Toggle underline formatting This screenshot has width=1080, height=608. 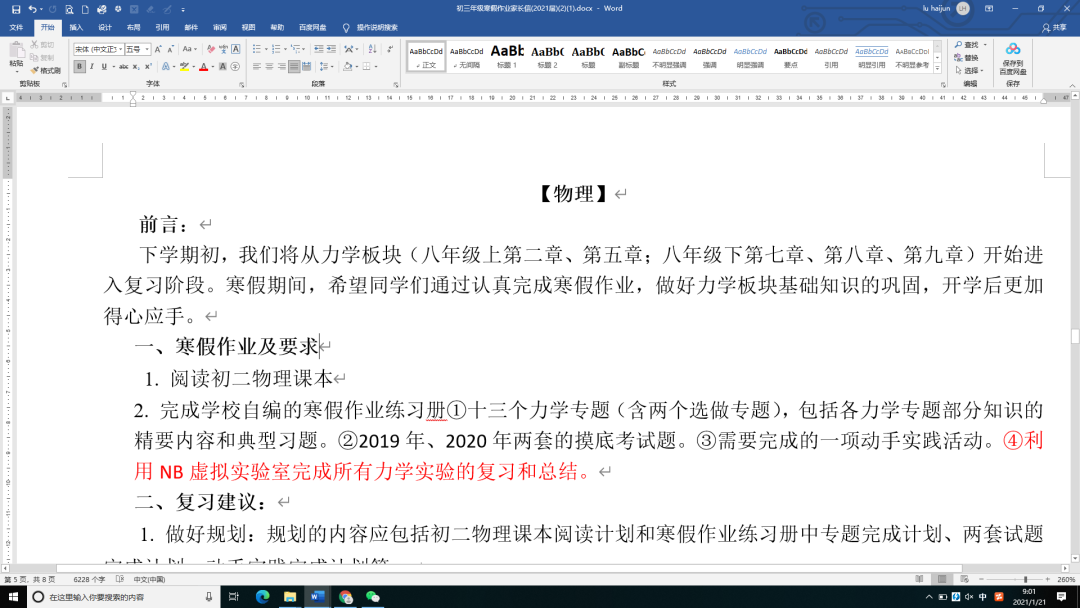[x=104, y=67]
